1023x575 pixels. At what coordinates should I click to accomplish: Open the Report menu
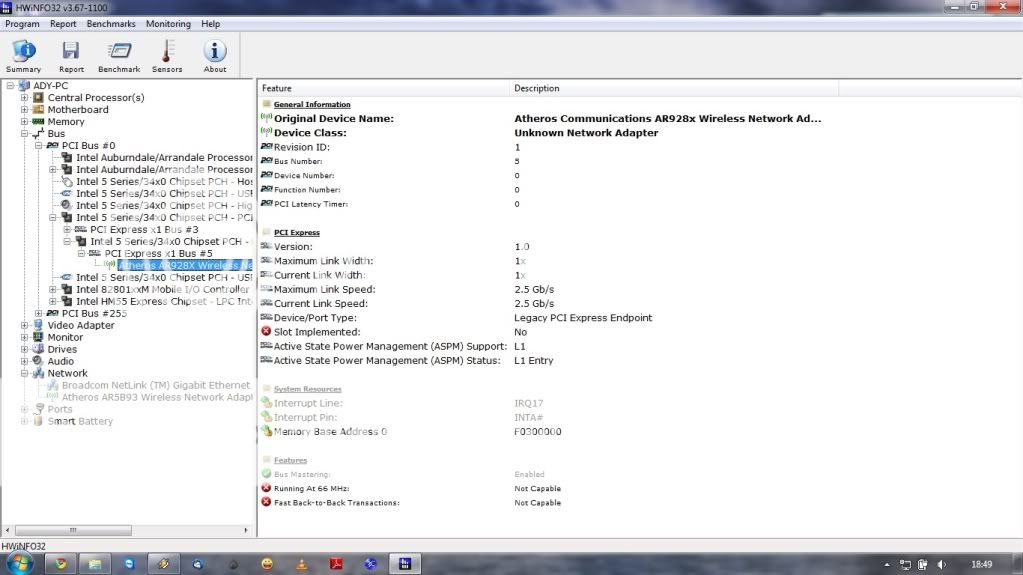pos(63,23)
